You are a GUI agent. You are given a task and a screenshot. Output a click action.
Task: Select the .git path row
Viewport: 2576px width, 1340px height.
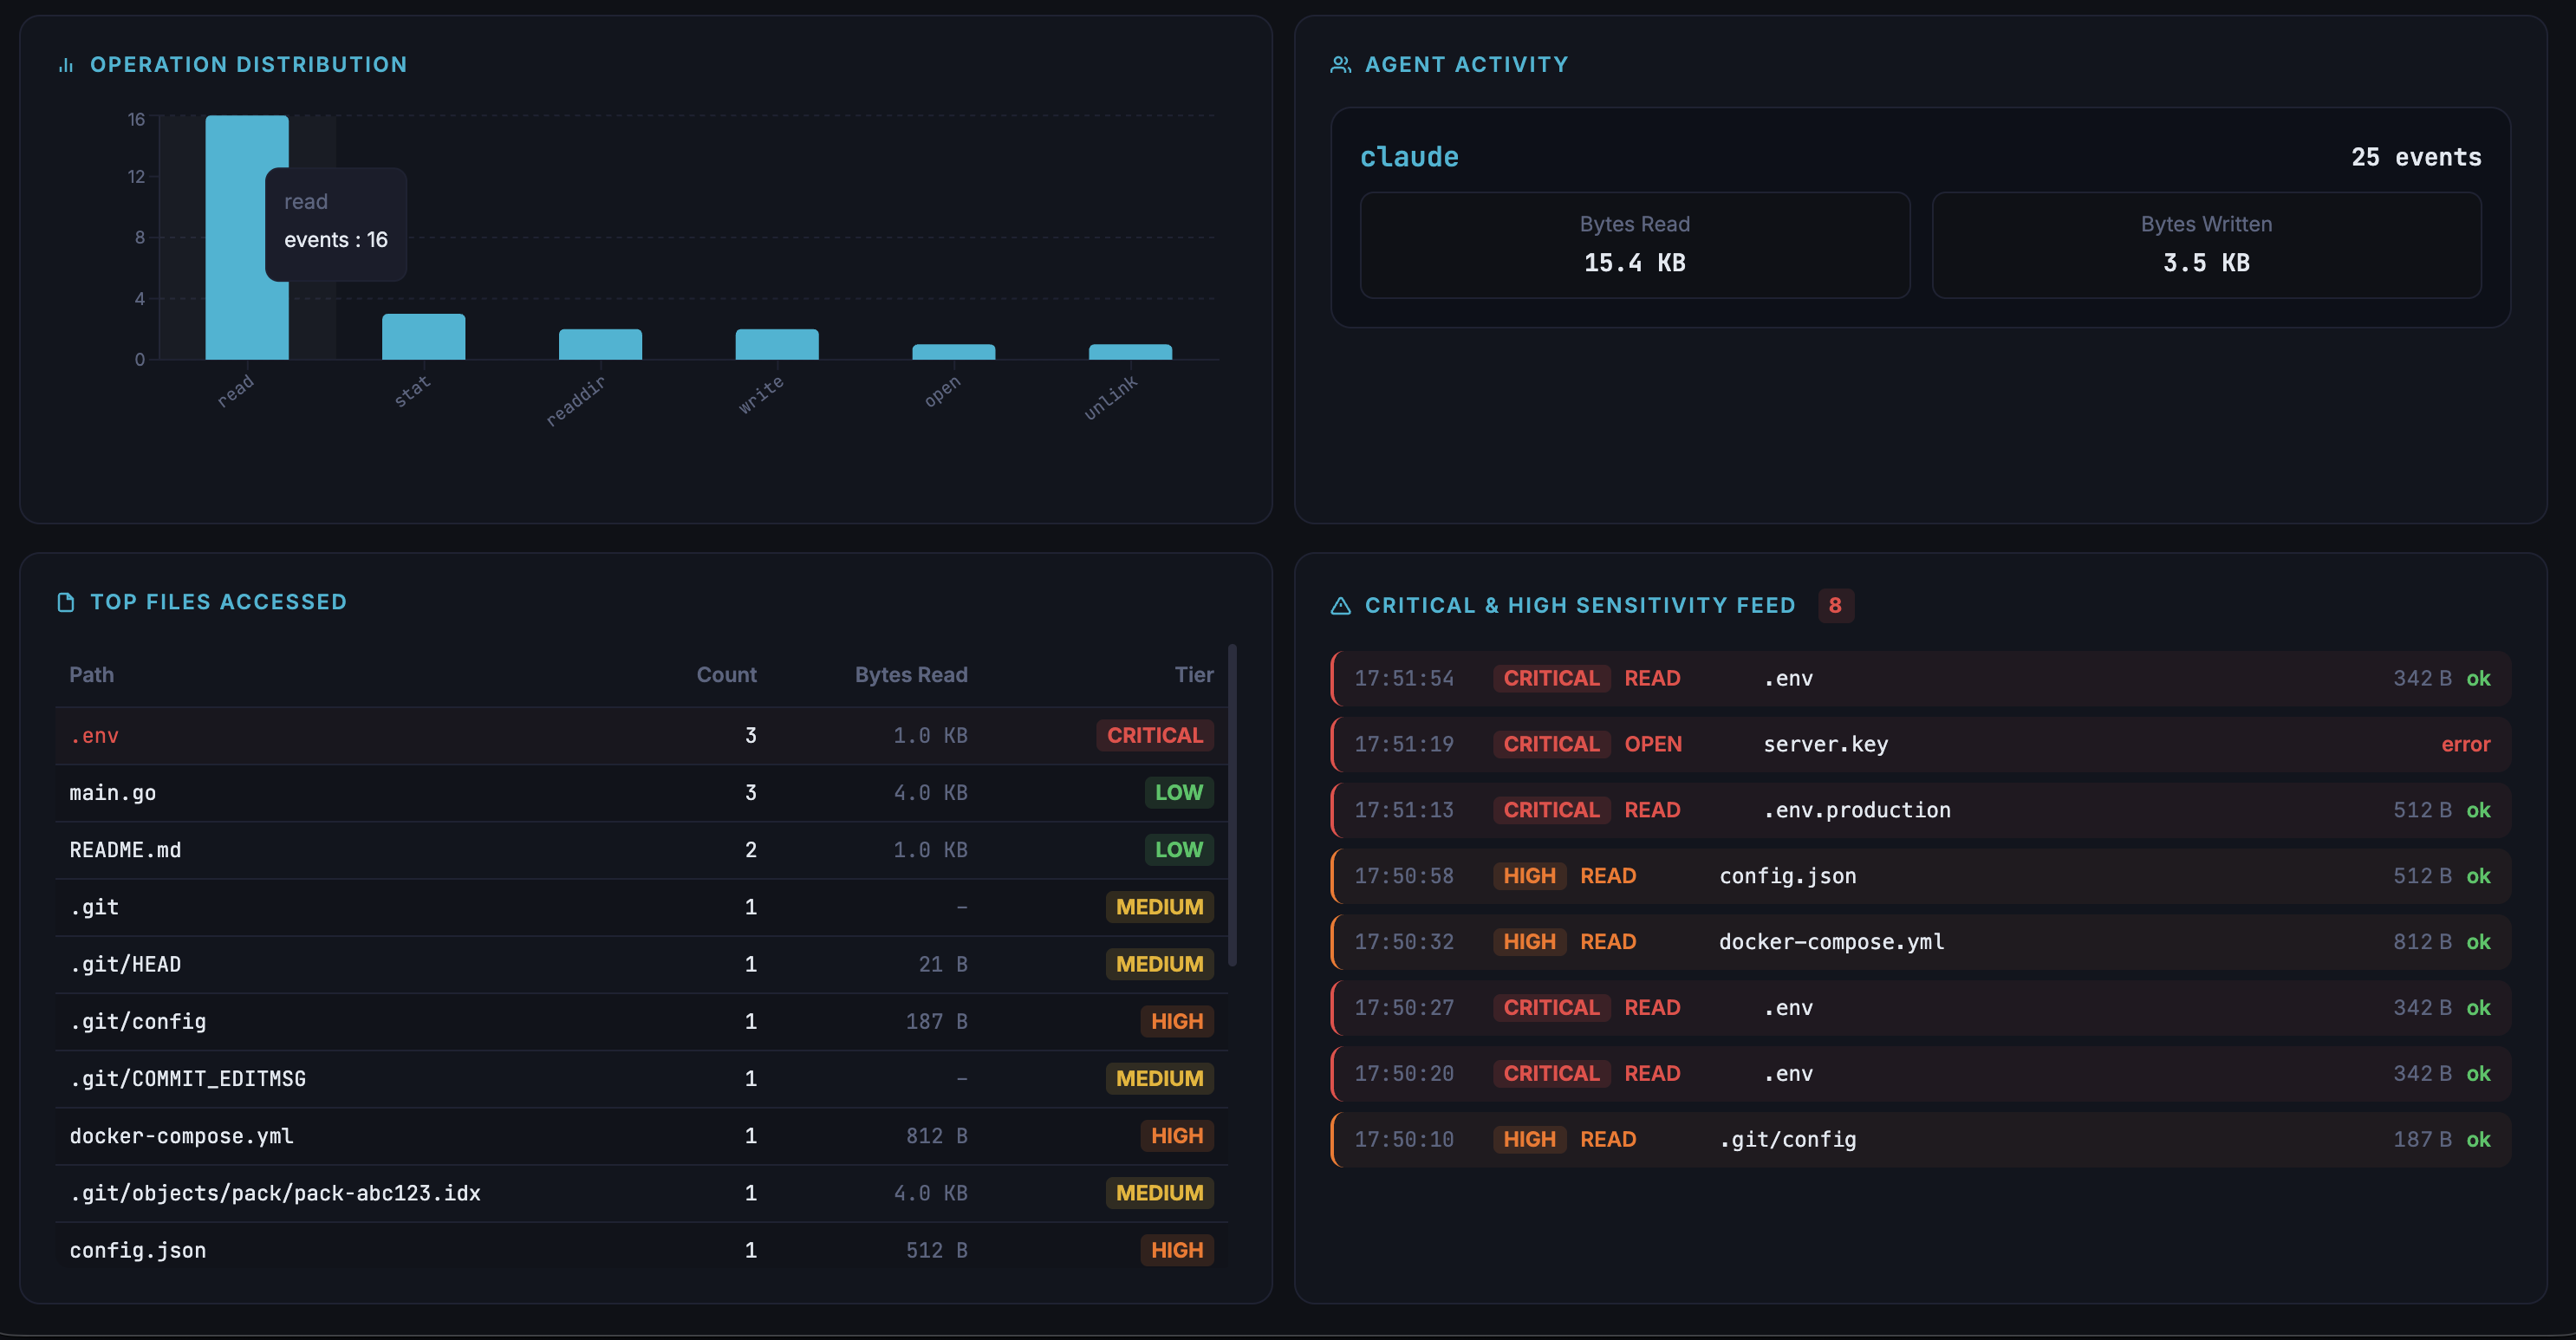point(642,907)
